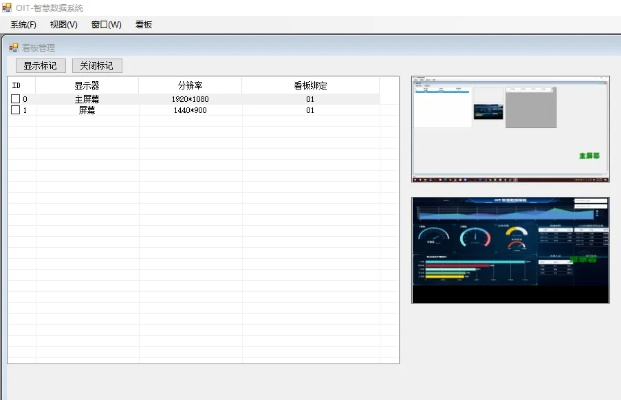The image size is (621, 400).
Task: Click the 看板管理 panel icon
Action: [x=14, y=47]
